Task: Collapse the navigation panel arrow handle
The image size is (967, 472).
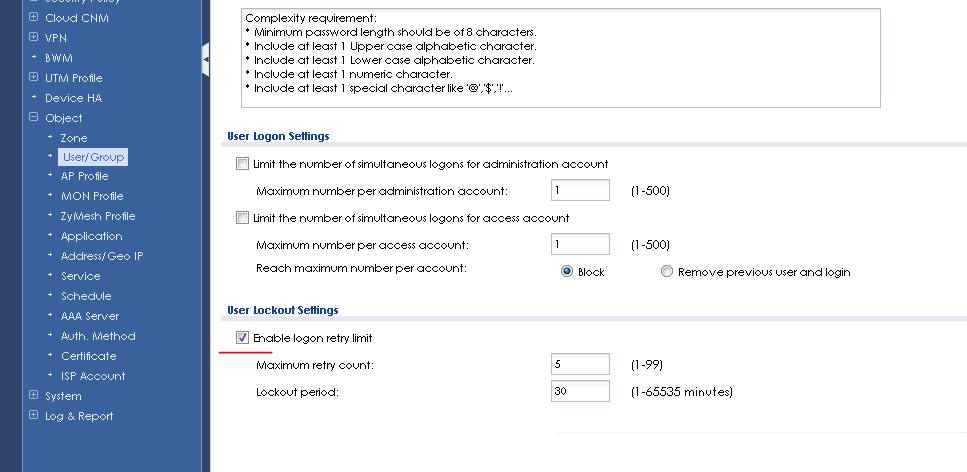Action: 205,60
